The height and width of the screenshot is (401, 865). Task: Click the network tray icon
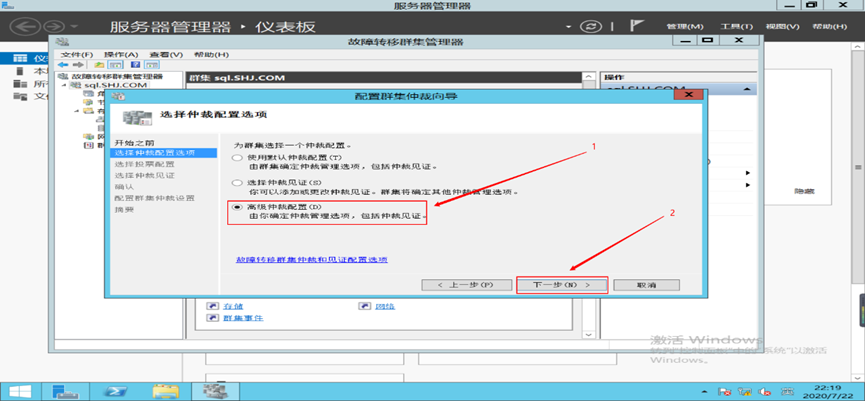[x=746, y=392]
